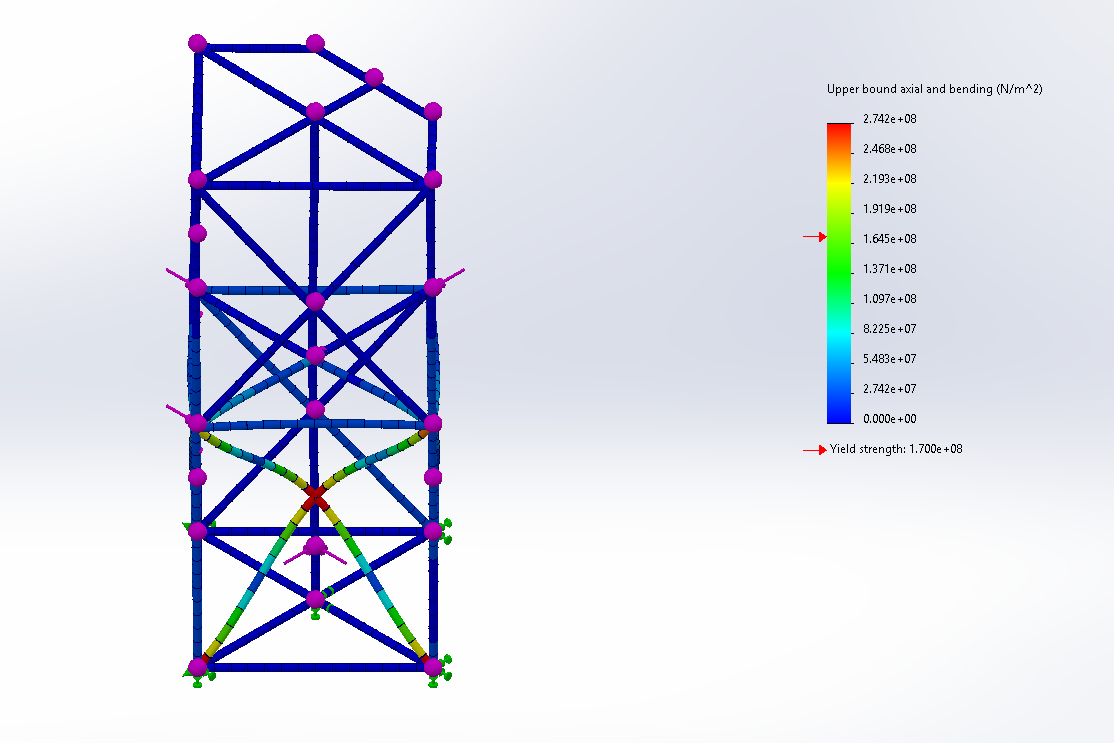Select the magenta load arrow at upper-left joint

tap(176, 275)
